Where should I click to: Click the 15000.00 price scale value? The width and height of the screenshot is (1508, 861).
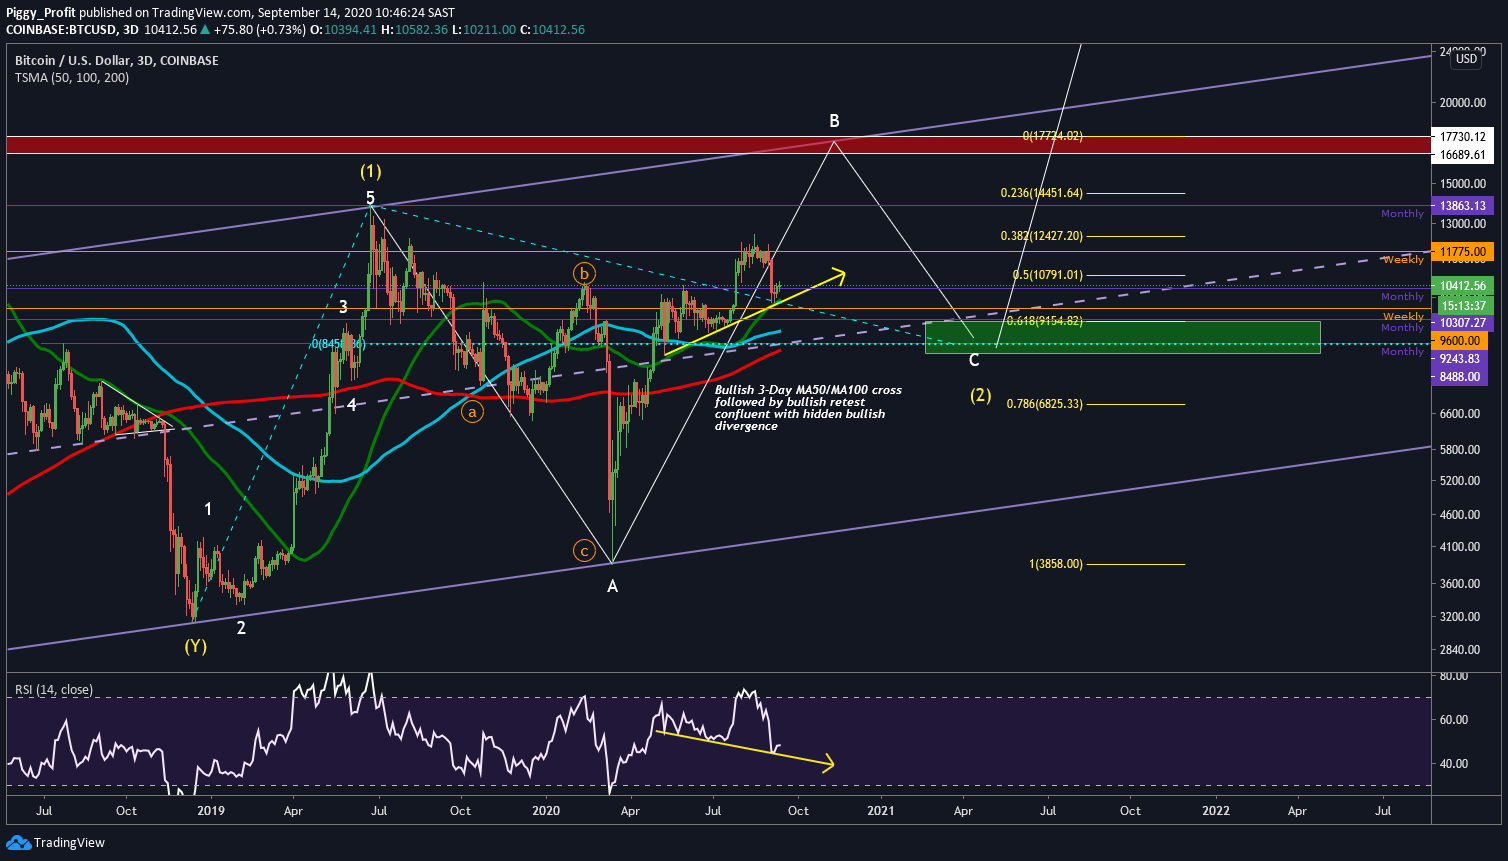tap(1462, 184)
